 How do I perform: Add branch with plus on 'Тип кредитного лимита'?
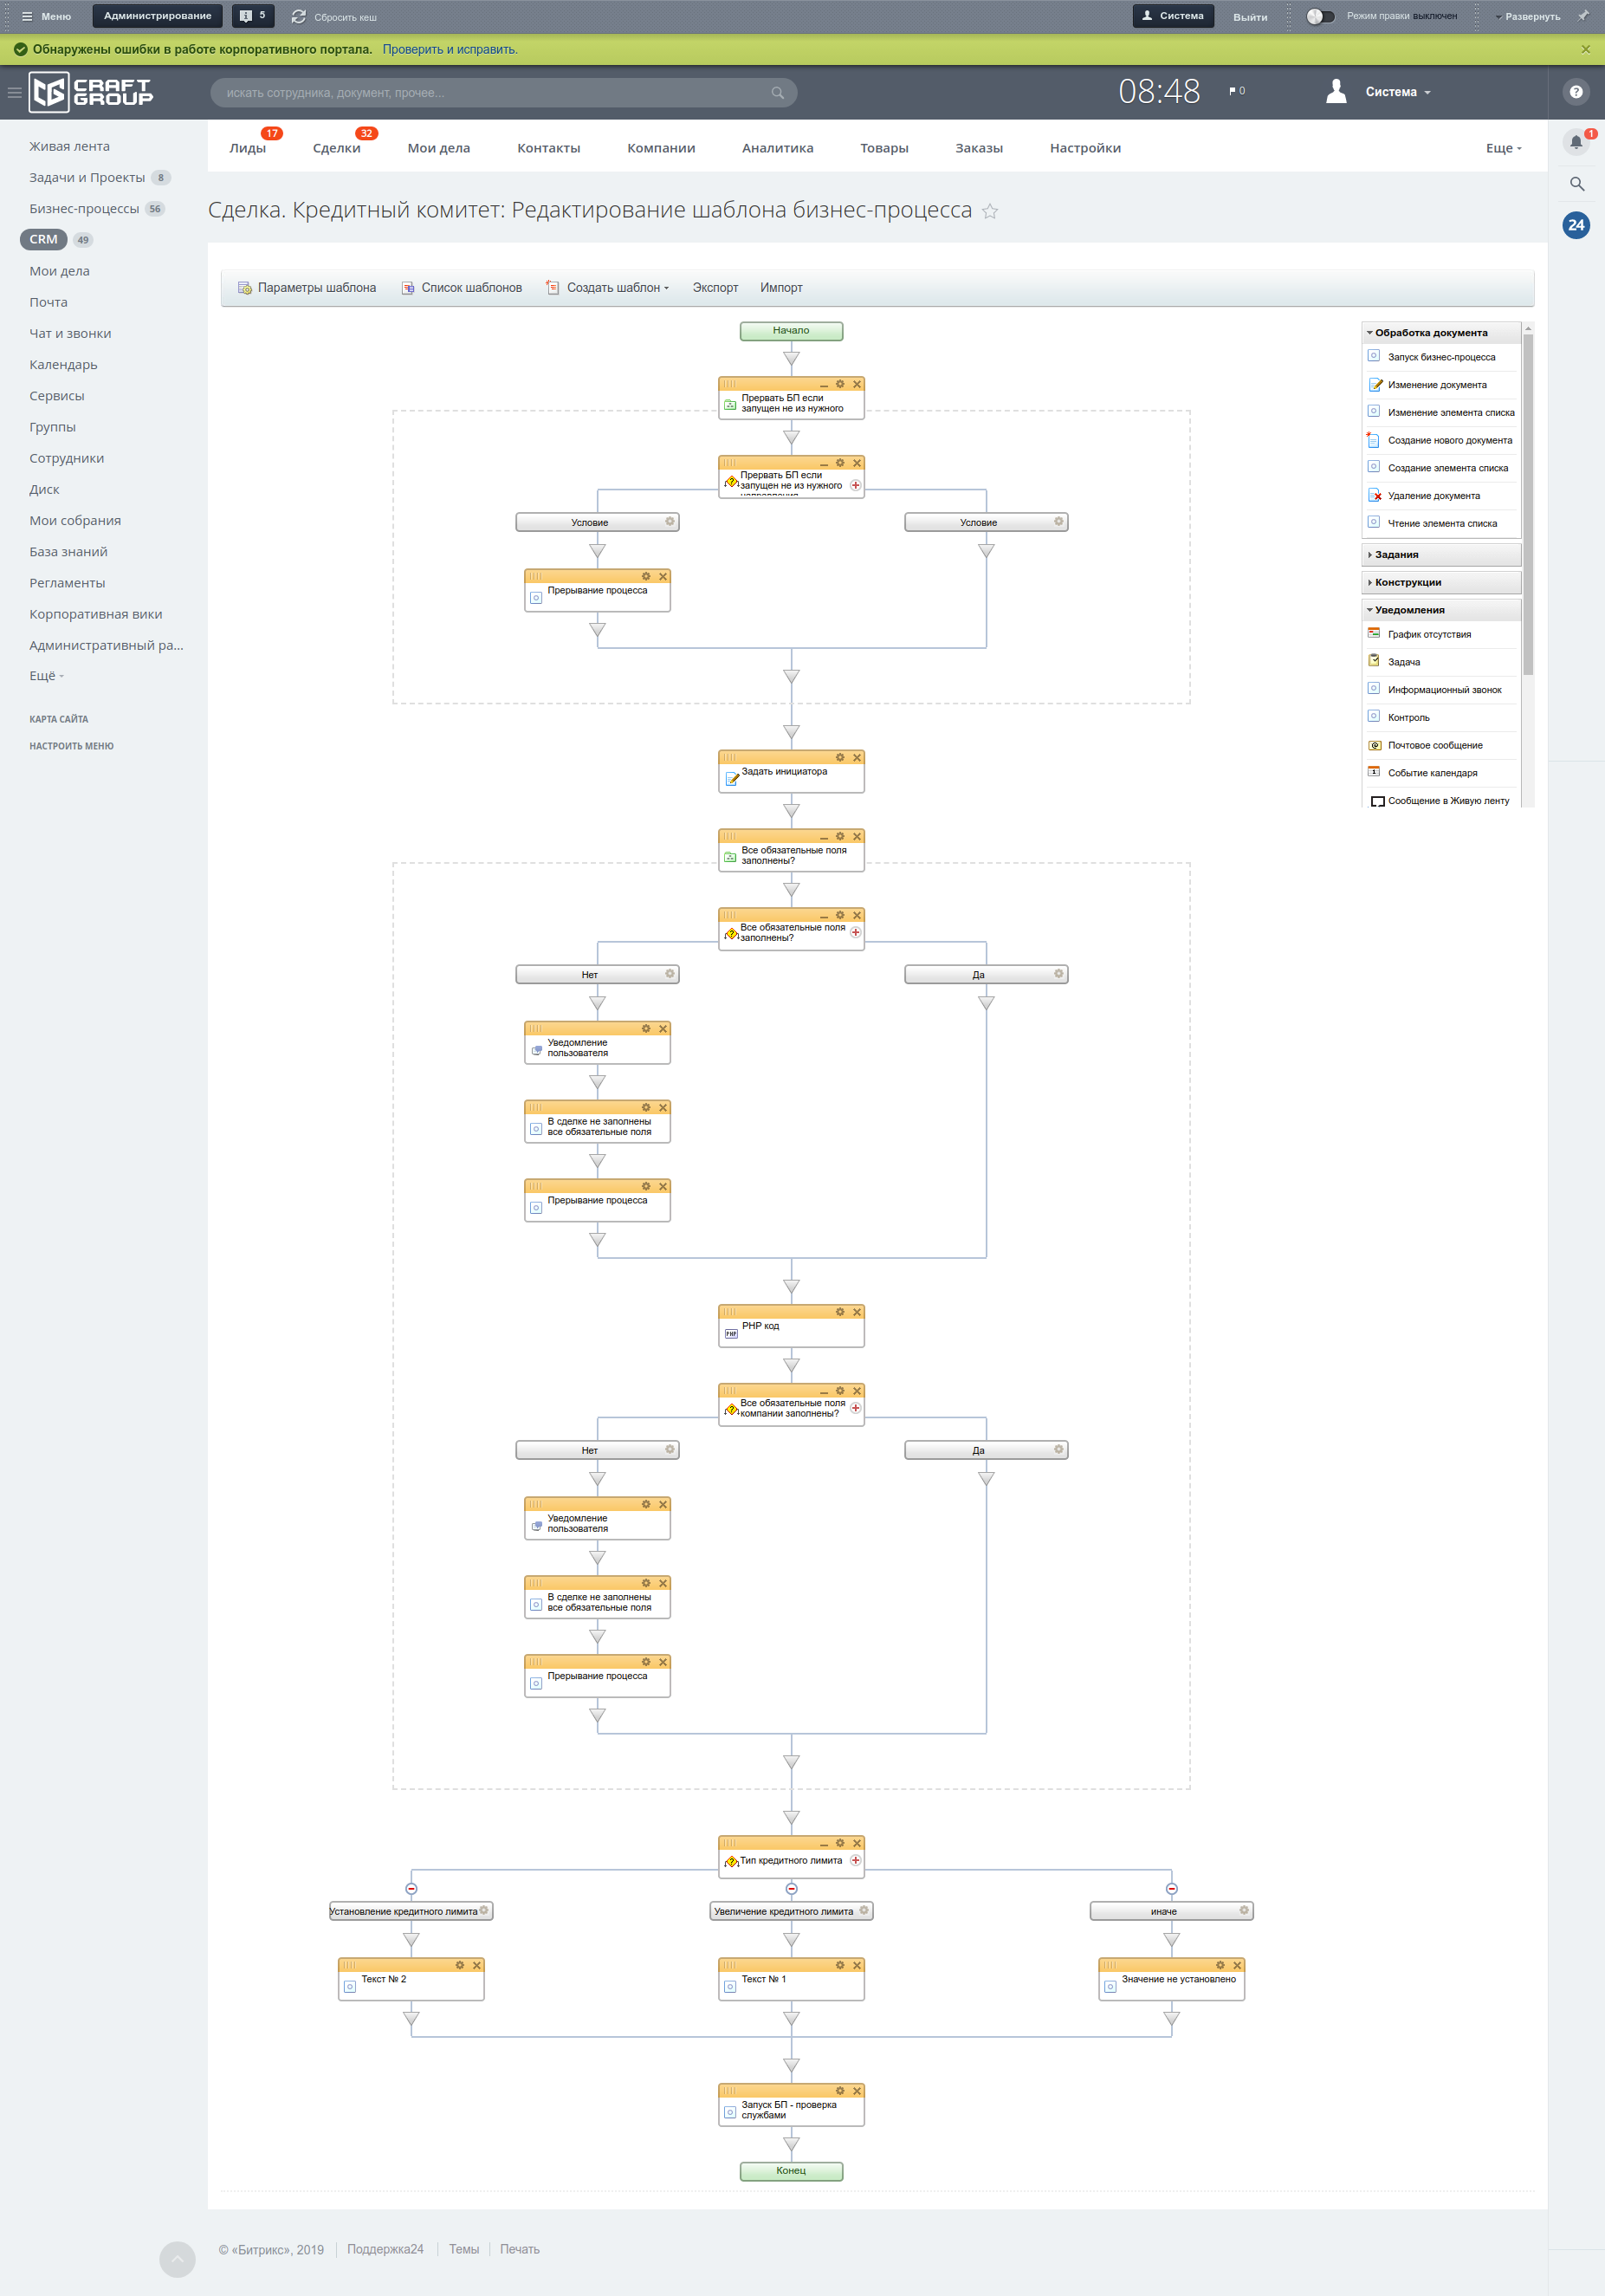[x=855, y=1860]
